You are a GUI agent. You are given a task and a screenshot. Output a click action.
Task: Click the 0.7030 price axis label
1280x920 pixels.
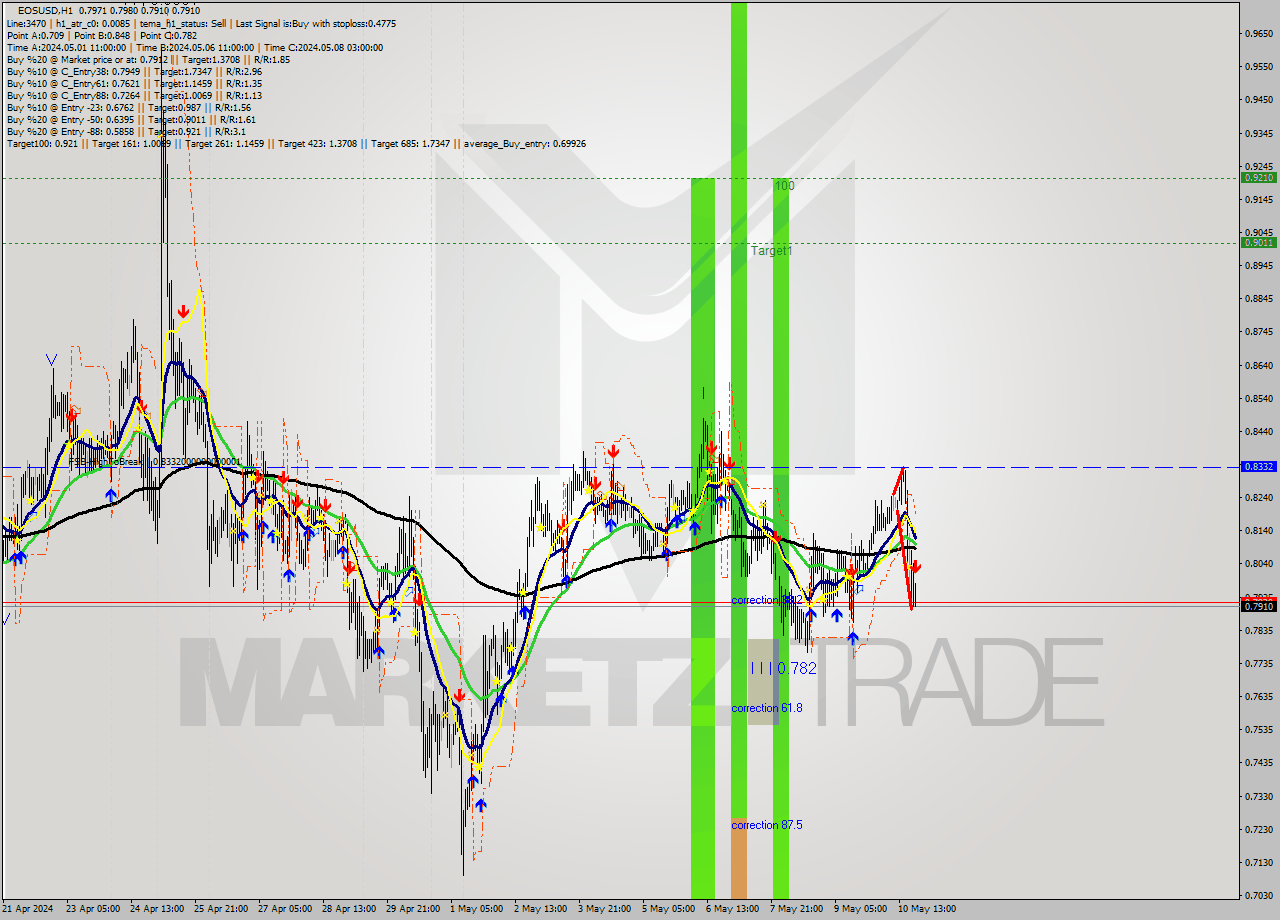1258,896
